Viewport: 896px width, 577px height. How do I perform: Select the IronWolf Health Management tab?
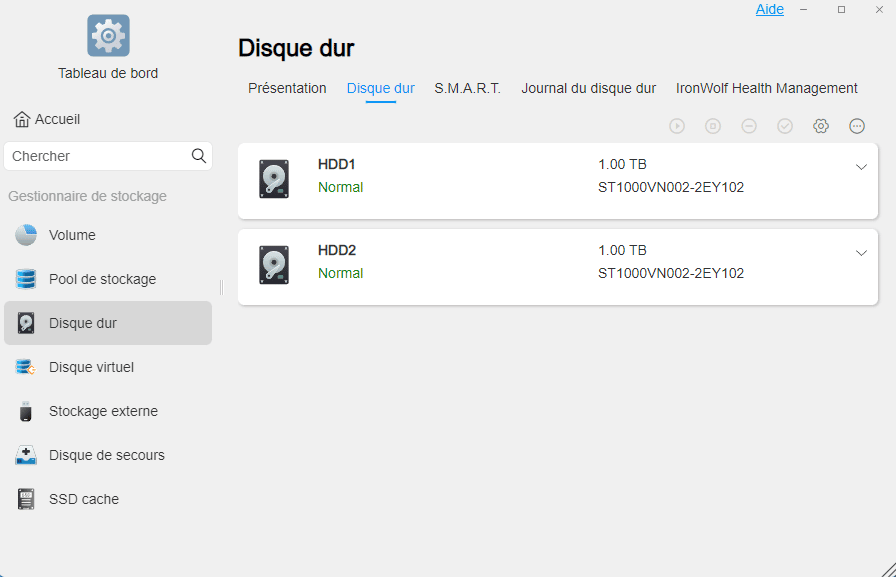coord(766,88)
